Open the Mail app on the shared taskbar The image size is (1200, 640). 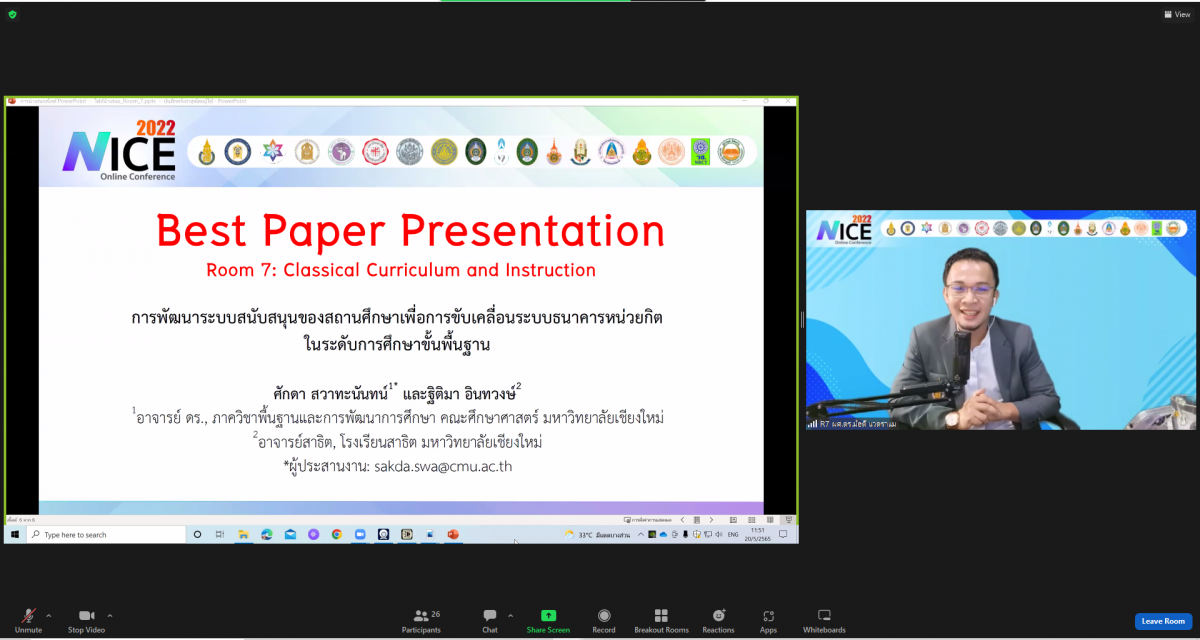[290, 535]
